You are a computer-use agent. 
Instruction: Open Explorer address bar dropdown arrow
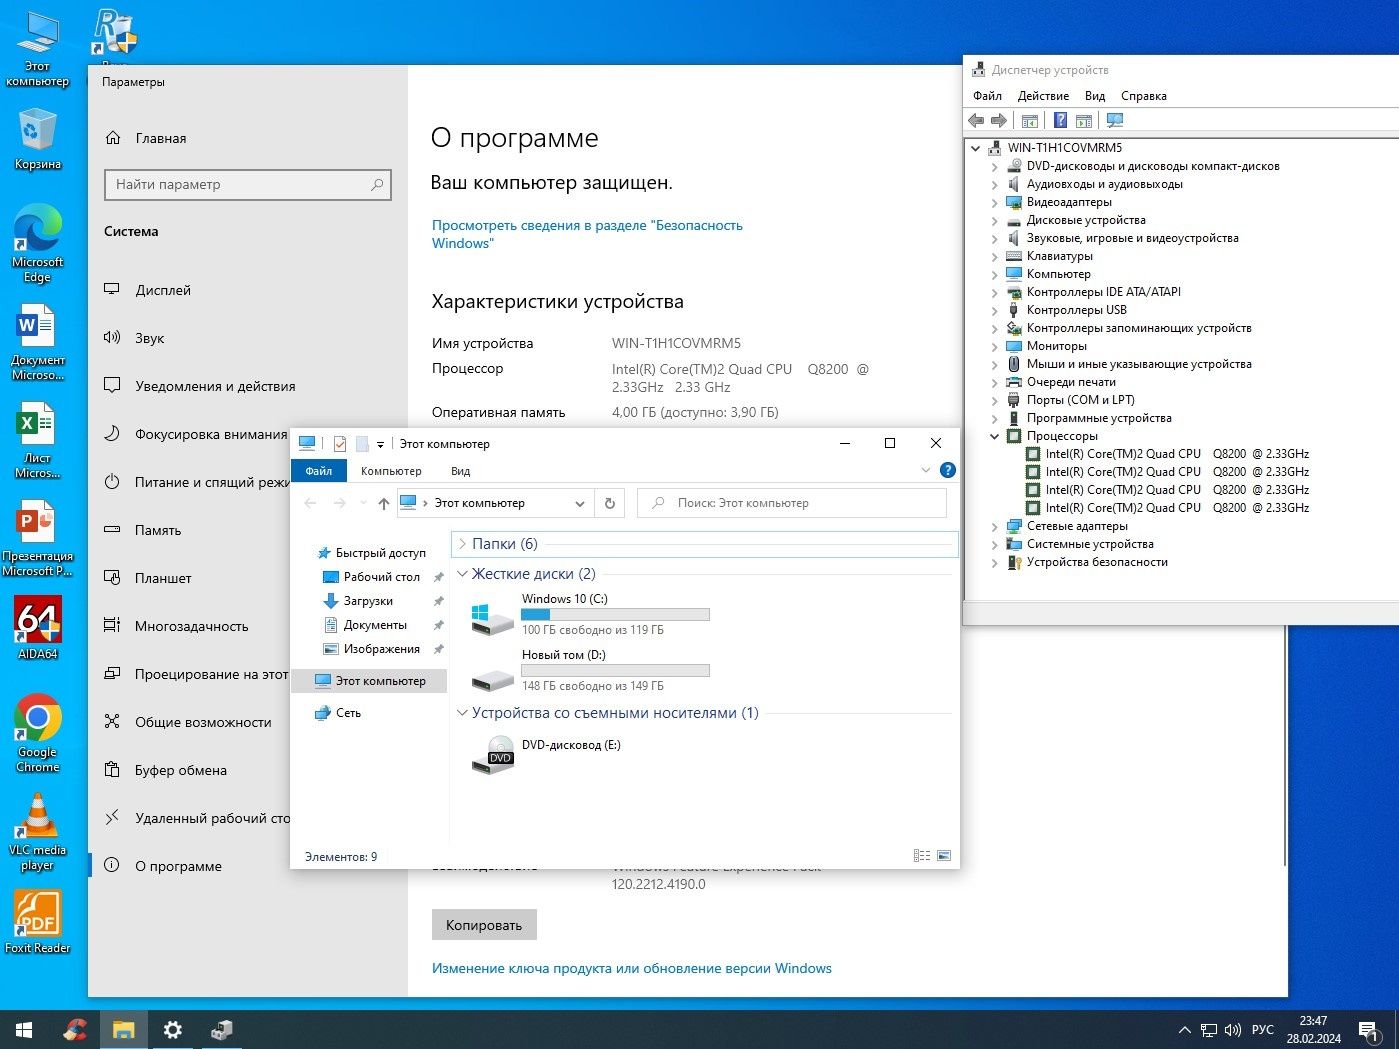coord(580,503)
